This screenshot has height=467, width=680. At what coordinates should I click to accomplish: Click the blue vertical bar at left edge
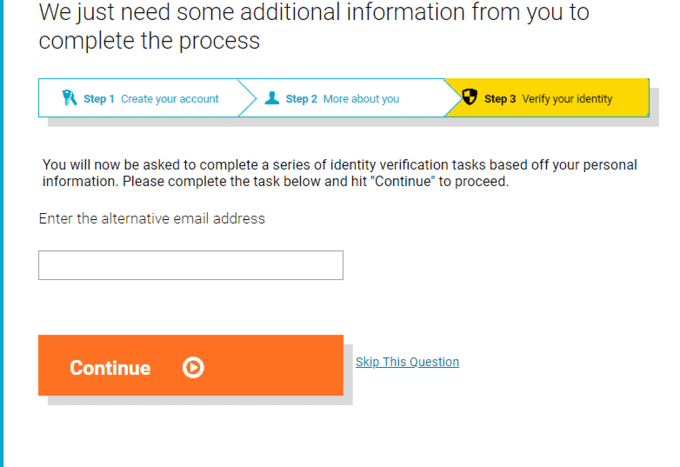2,233
